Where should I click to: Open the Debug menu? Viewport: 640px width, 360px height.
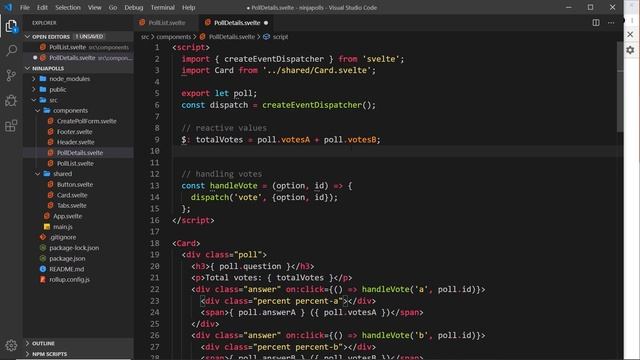[x=134, y=7]
